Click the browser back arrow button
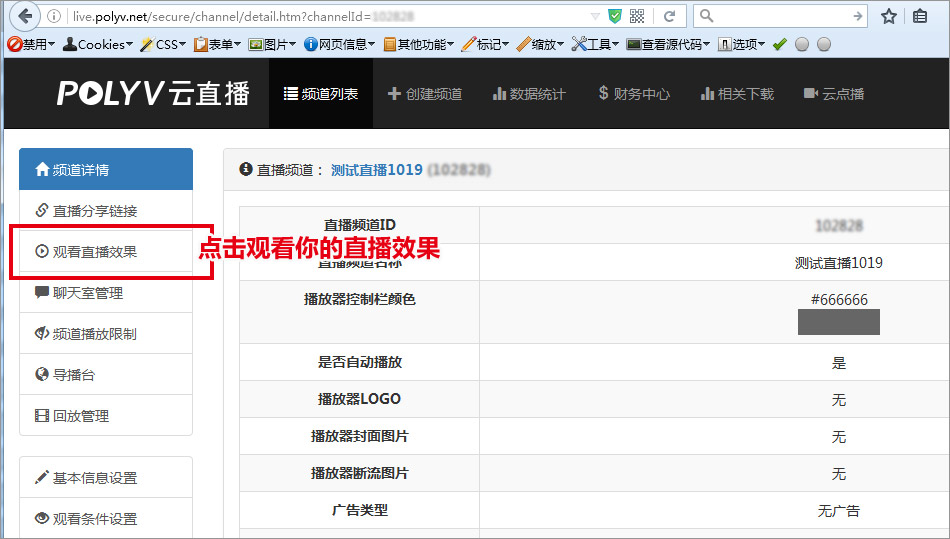The width and height of the screenshot is (950, 539). [x=24, y=16]
